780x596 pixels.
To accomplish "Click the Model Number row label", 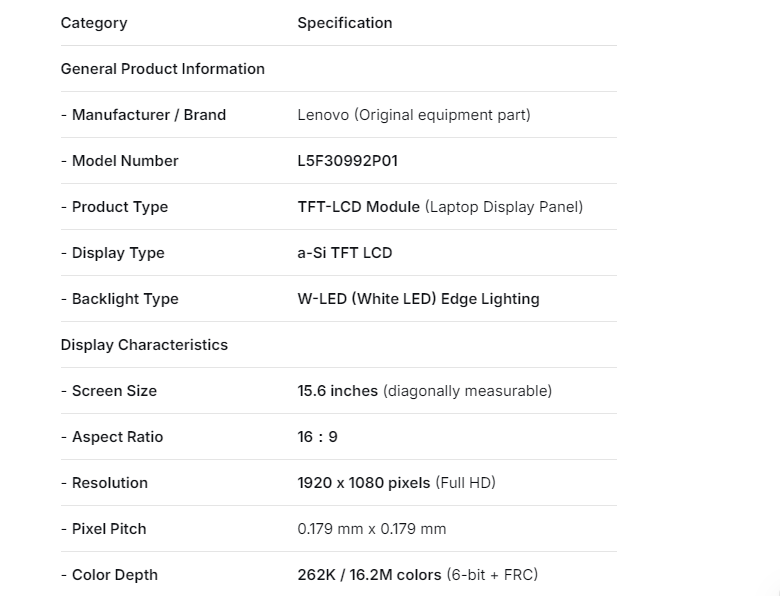I will pyautogui.click(x=119, y=161).
